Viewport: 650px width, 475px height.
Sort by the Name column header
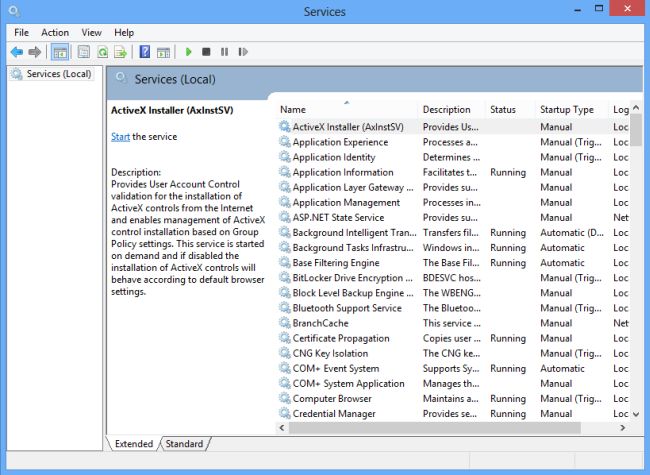point(347,109)
